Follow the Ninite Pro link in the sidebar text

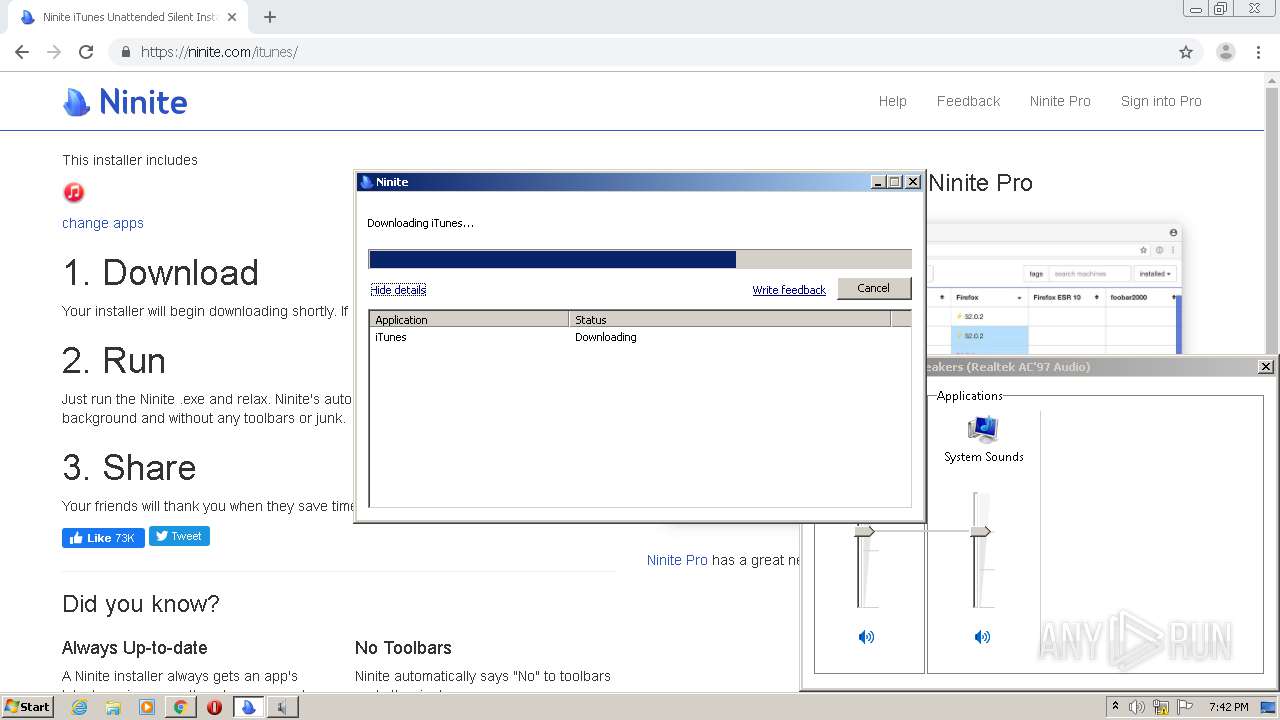pos(677,560)
